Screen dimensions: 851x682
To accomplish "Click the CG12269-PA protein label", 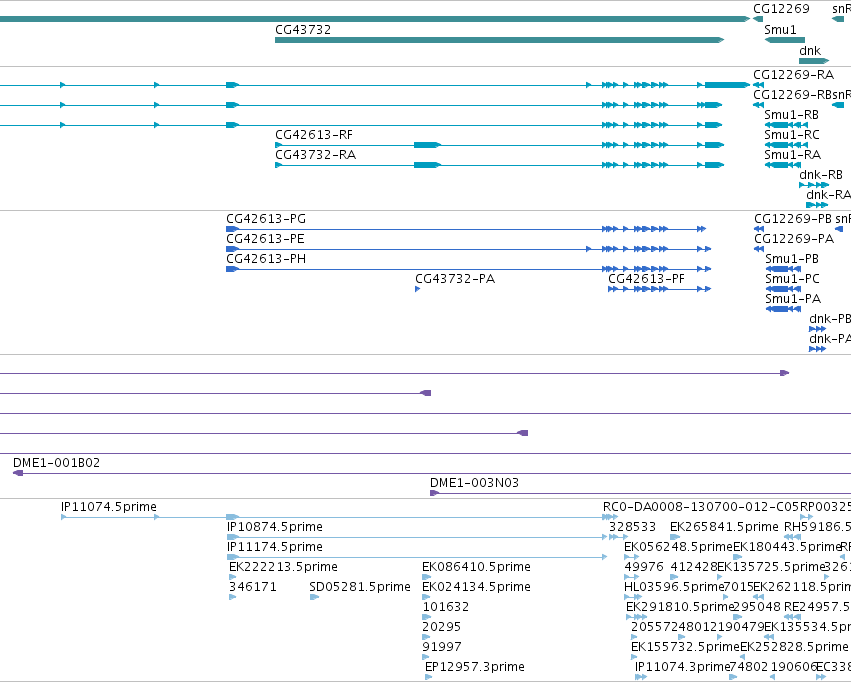I will pyautogui.click(x=794, y=239).
